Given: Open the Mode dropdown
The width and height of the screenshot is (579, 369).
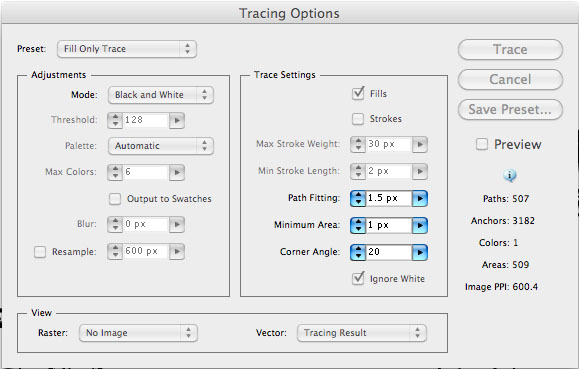Looking at the screenshot, I should coord(161,95).
